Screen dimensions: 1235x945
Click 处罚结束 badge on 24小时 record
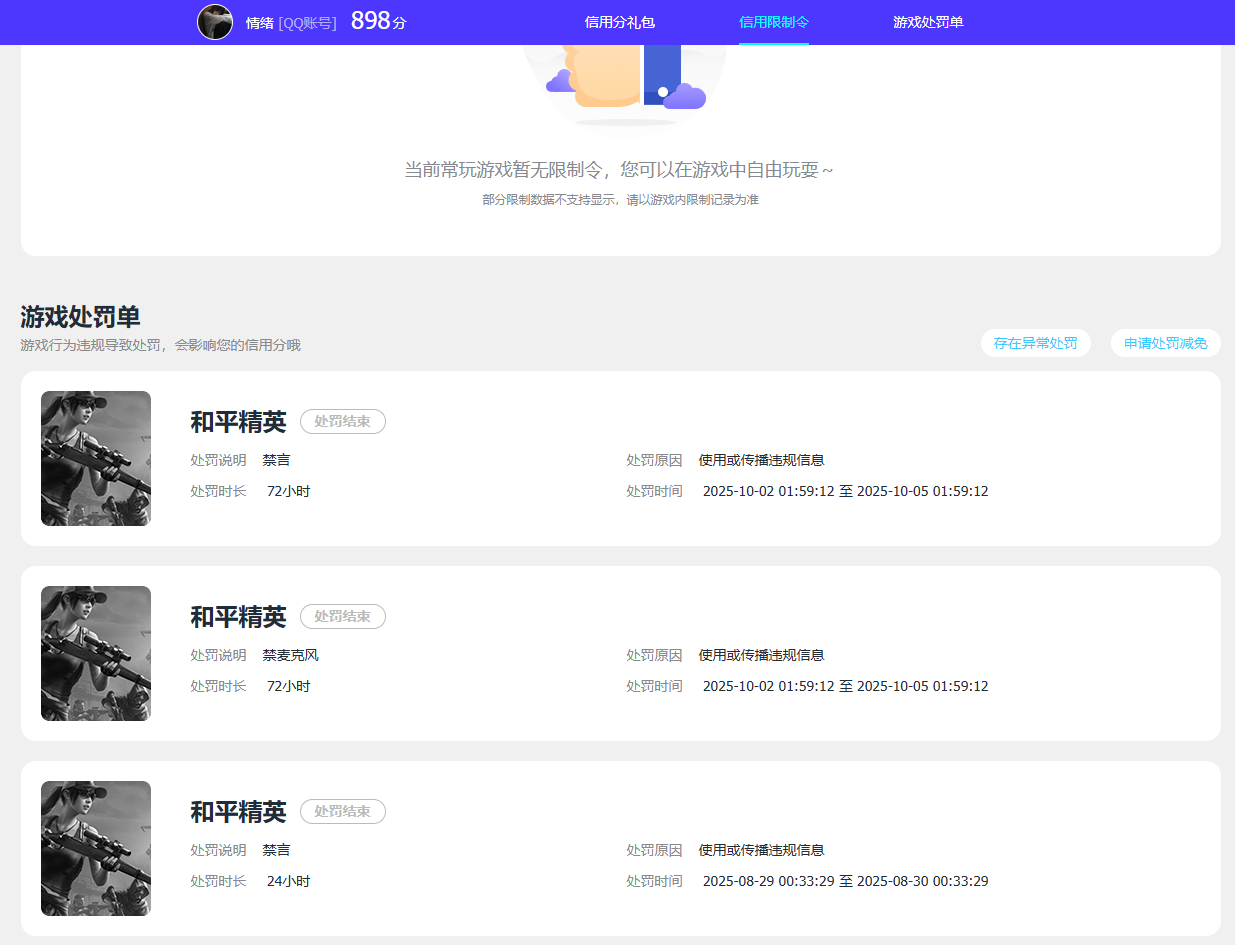(343, 812)
